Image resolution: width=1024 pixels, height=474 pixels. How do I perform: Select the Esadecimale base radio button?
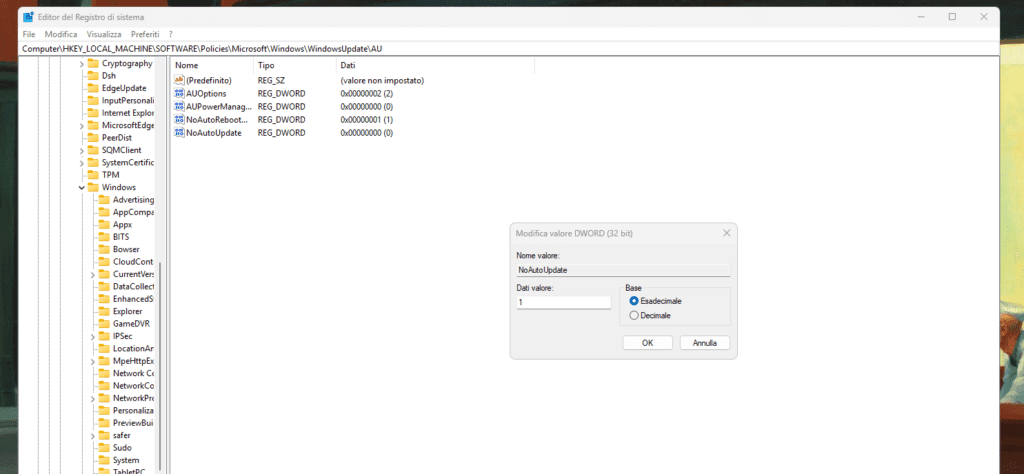tap(634, 300)
